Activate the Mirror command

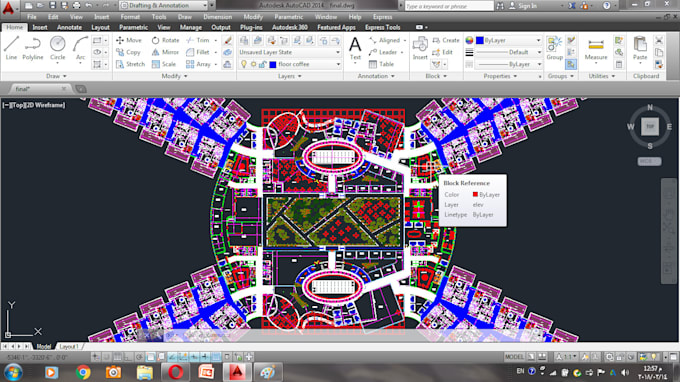pos(165,52)
